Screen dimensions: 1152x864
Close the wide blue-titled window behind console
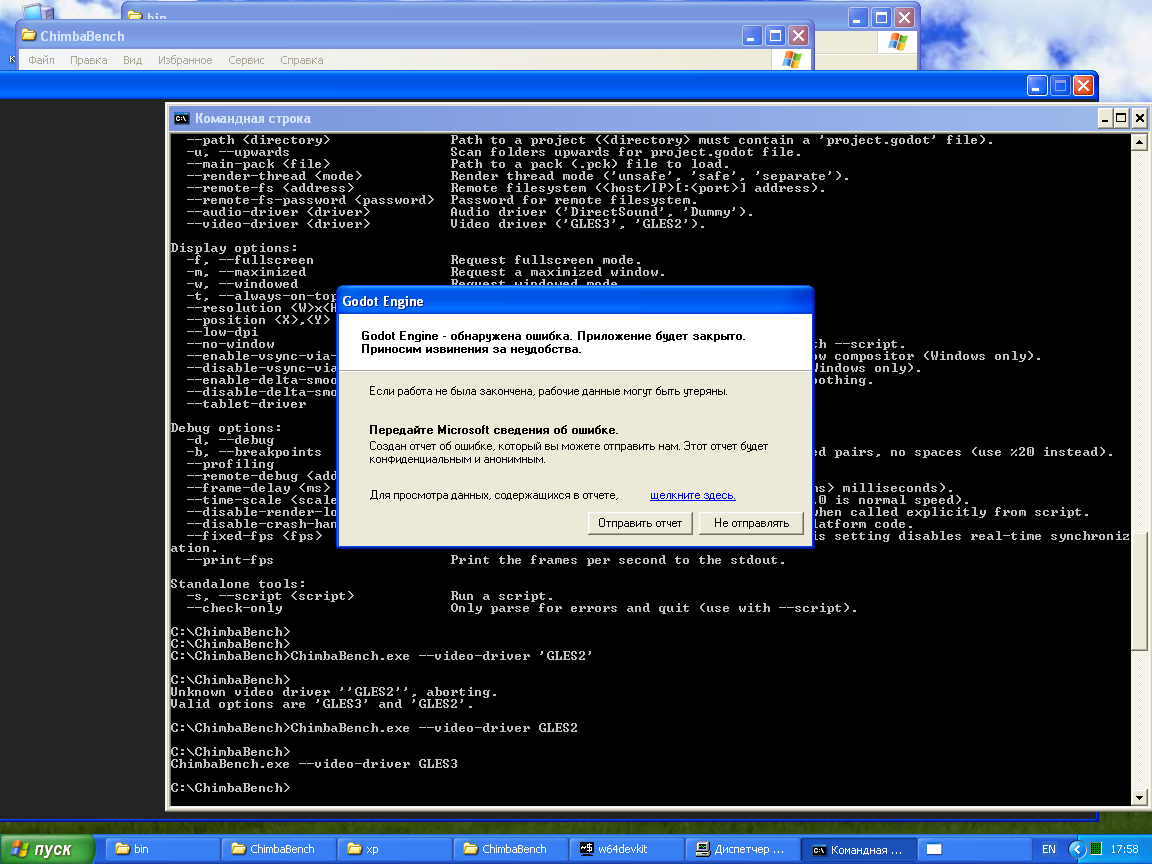(1083, 86)
